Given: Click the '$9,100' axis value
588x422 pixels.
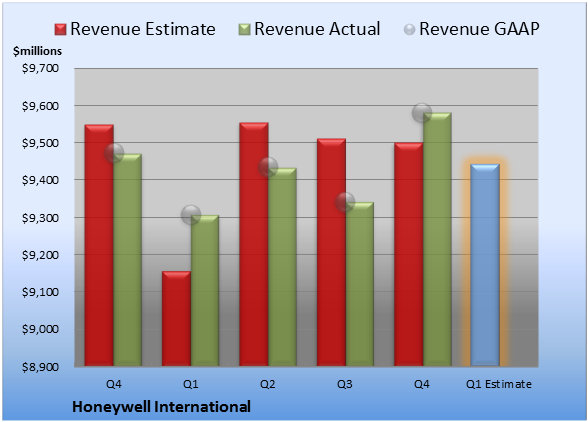Looking at the screenshot, I should pyautogui.click(x=40, y=292).
